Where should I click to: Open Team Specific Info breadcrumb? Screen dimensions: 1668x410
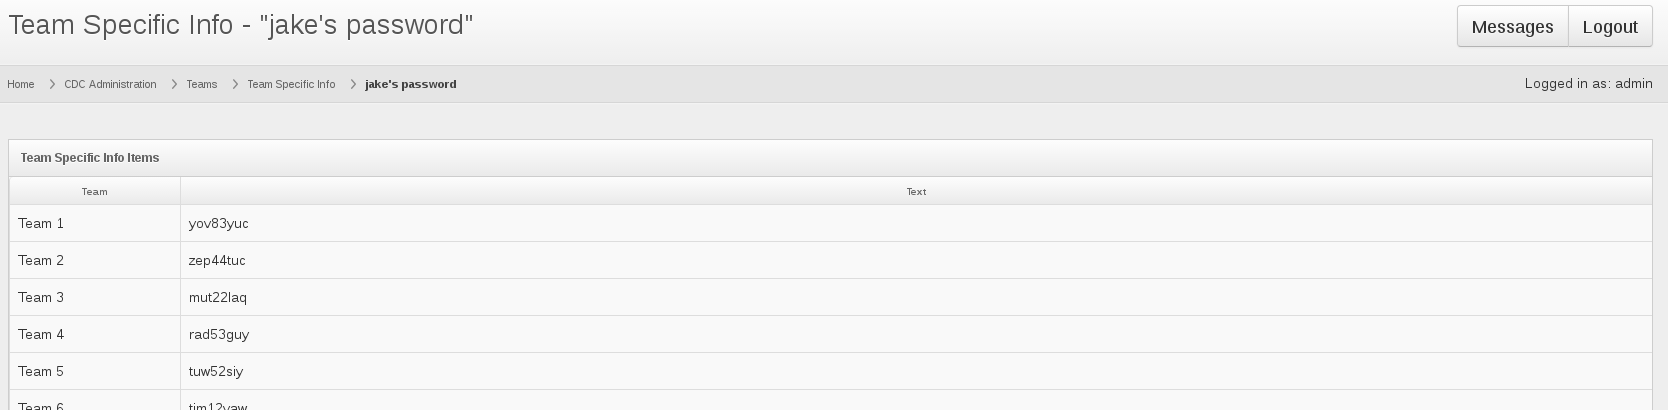coord(291,84)
